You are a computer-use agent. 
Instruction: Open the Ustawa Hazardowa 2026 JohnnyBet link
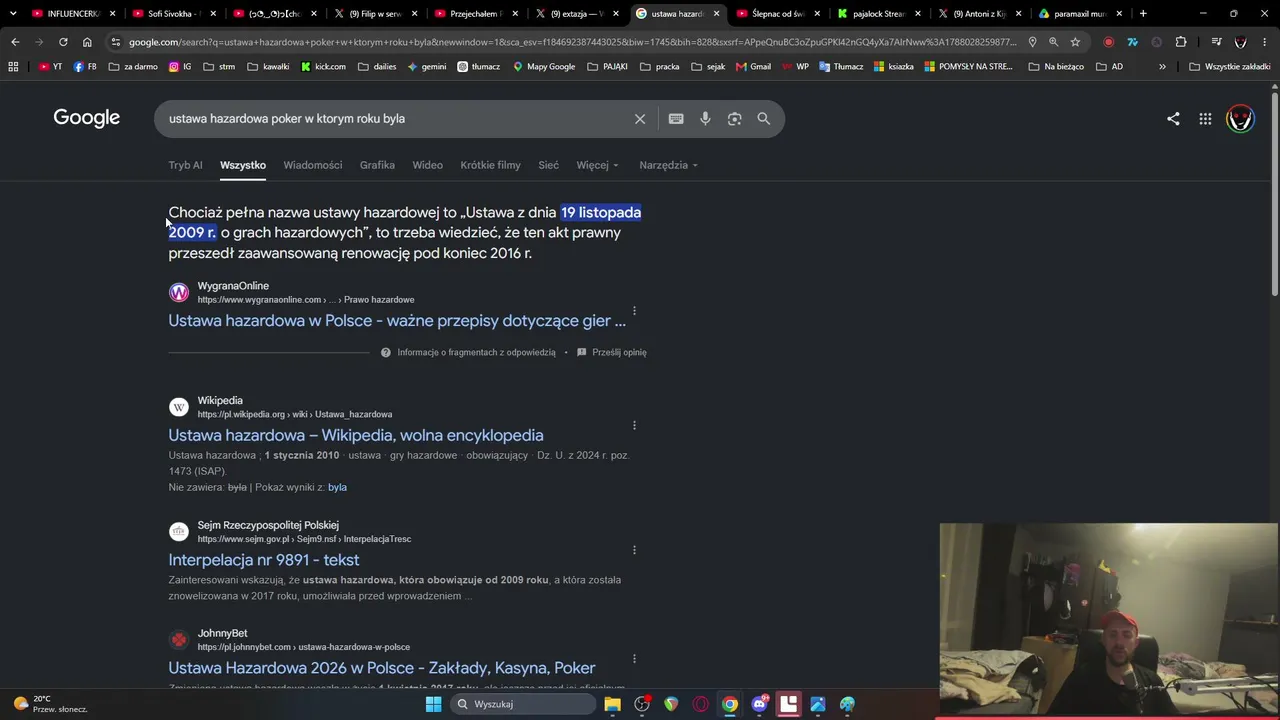point(382,668)
